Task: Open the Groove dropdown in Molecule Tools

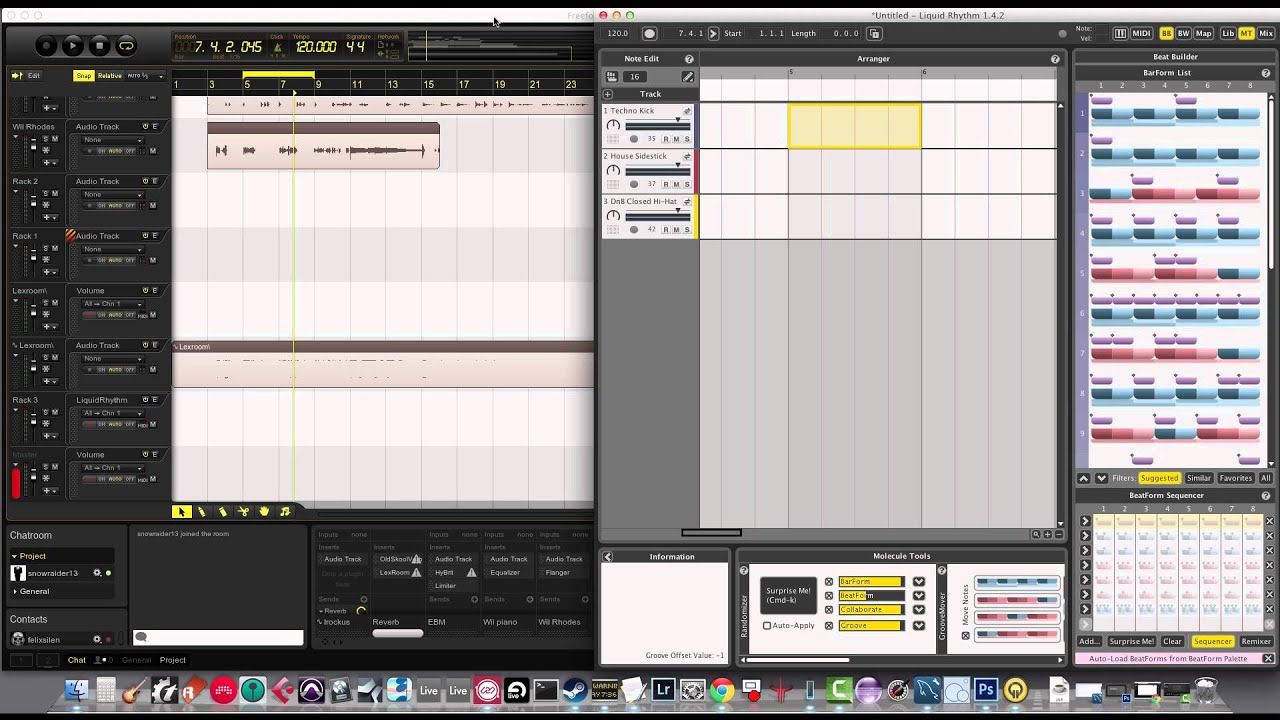Action: click(918, 625)
